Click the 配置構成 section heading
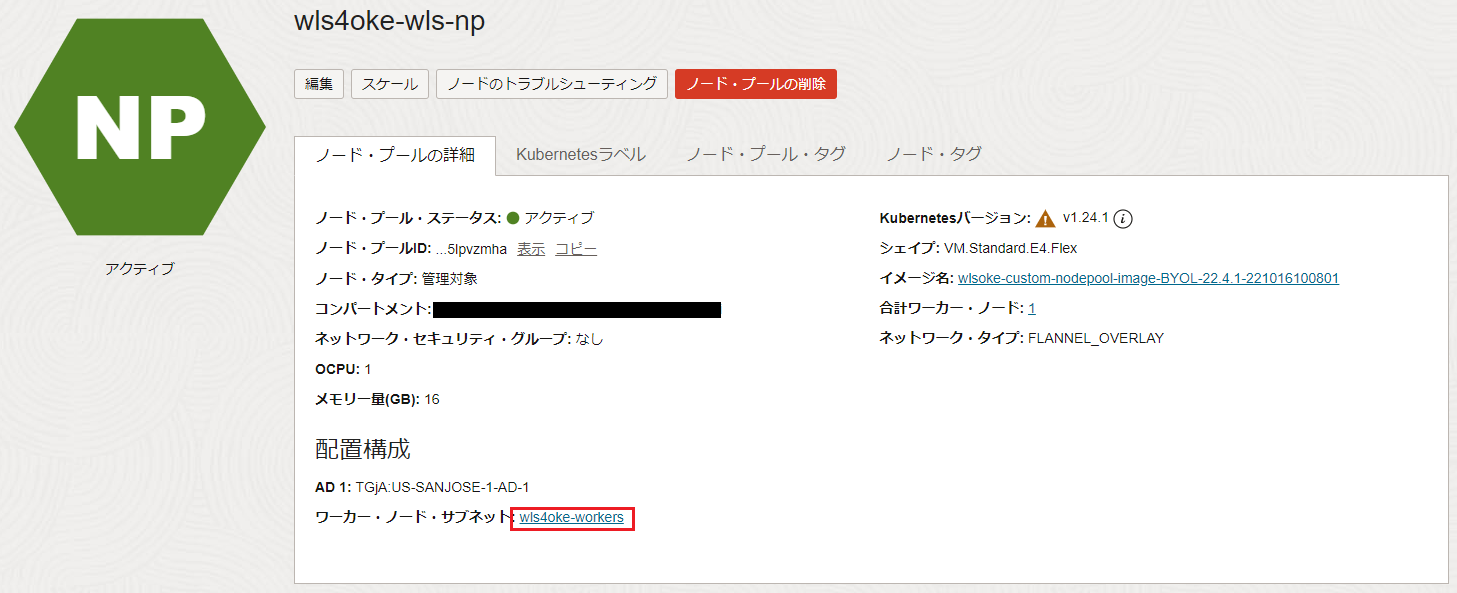 point(363,449)
